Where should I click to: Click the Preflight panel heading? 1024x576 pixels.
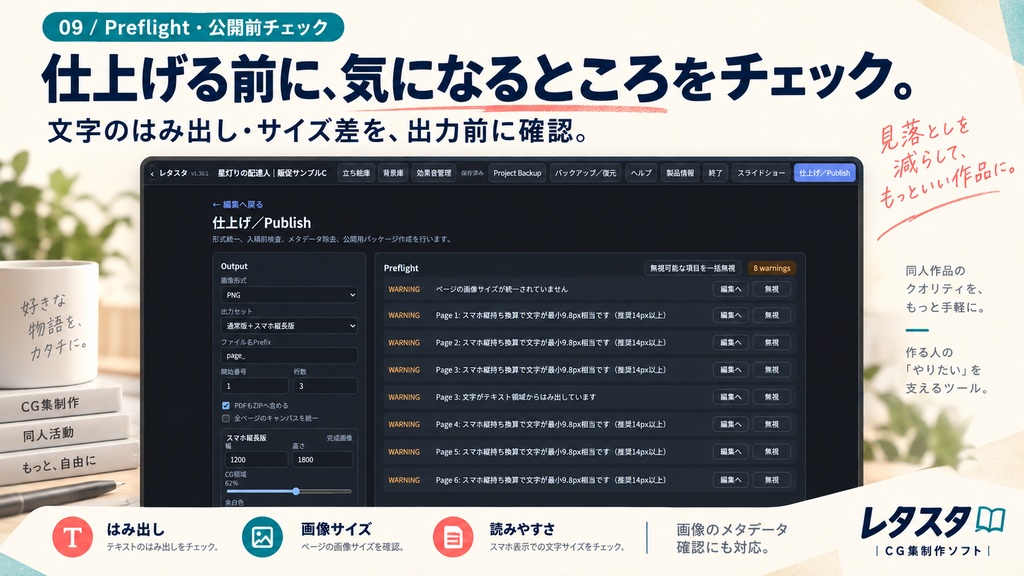[x=401, y=268]
